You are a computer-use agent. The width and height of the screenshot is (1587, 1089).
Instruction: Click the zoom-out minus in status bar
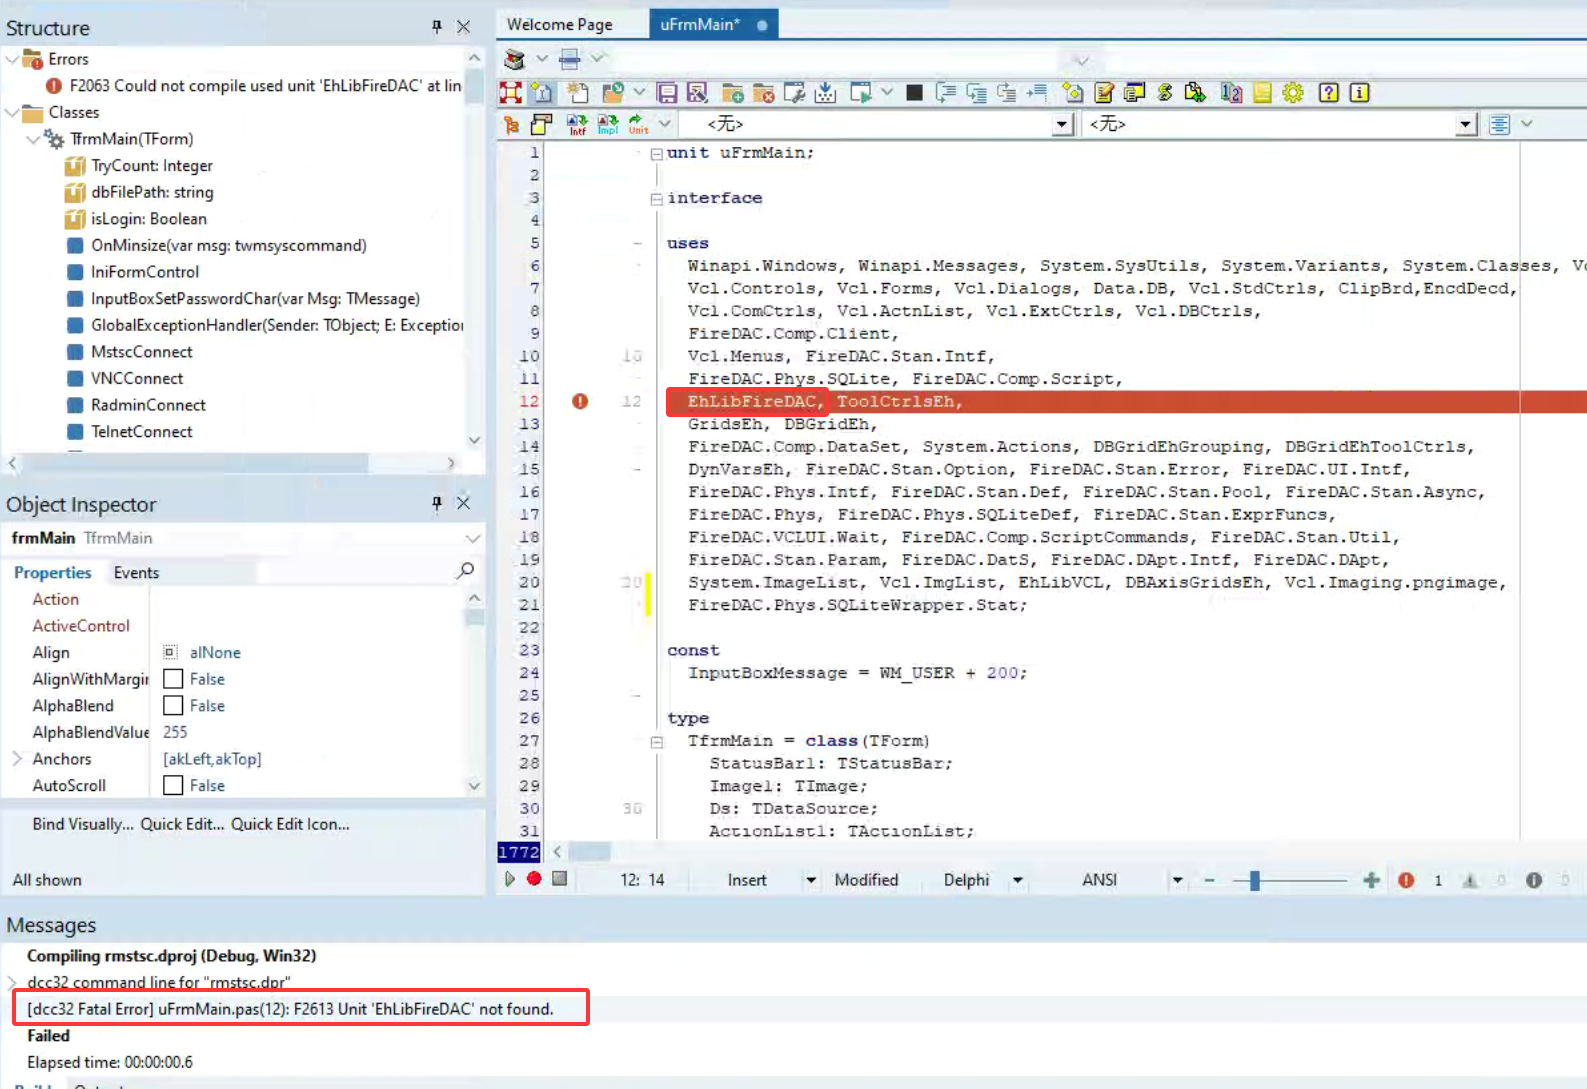1209,880
